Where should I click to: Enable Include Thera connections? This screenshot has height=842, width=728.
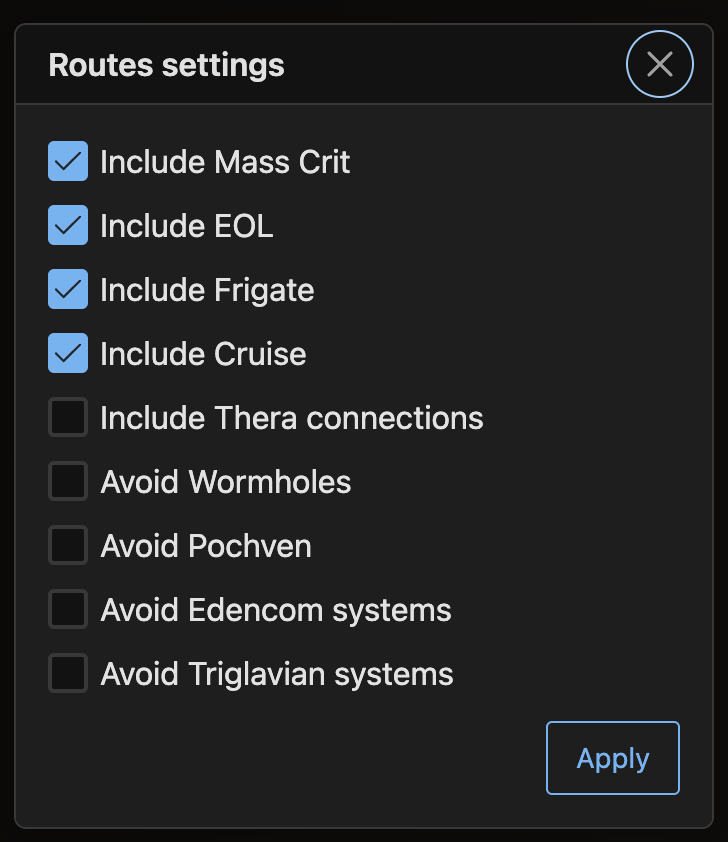[66, 417]
